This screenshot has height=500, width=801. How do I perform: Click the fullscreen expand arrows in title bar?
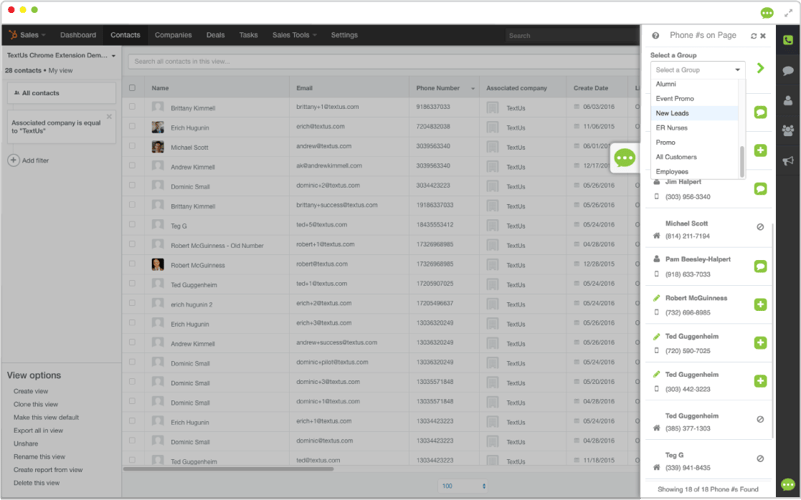(788, 13)
